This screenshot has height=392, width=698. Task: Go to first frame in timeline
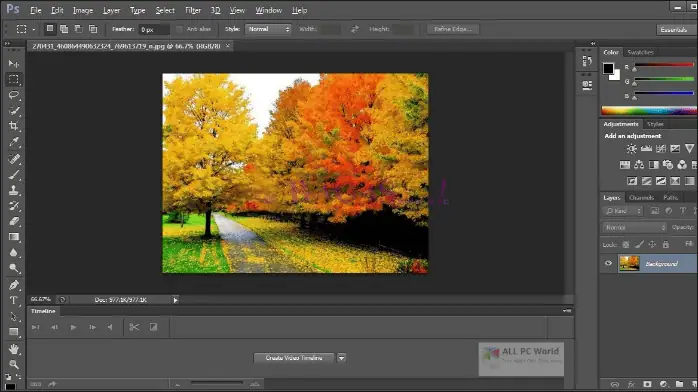[35, 327]
